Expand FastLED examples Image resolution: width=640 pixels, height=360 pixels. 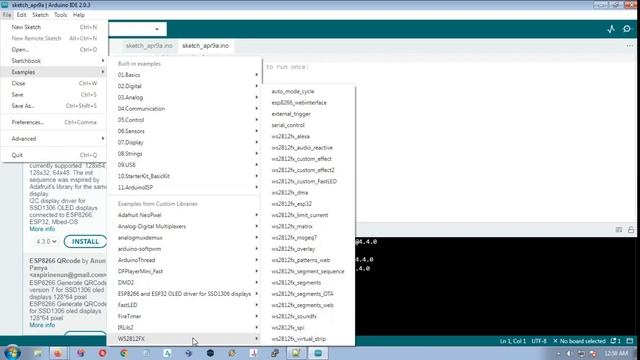pyautogui.click(x=185, y=305)
